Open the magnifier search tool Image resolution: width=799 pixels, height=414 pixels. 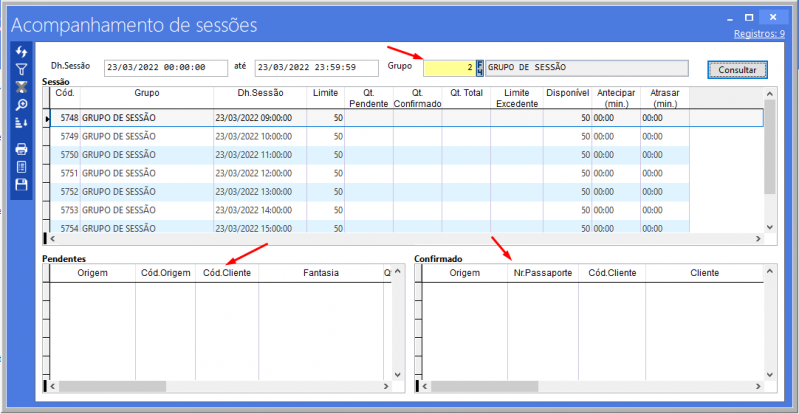(21, 105)
